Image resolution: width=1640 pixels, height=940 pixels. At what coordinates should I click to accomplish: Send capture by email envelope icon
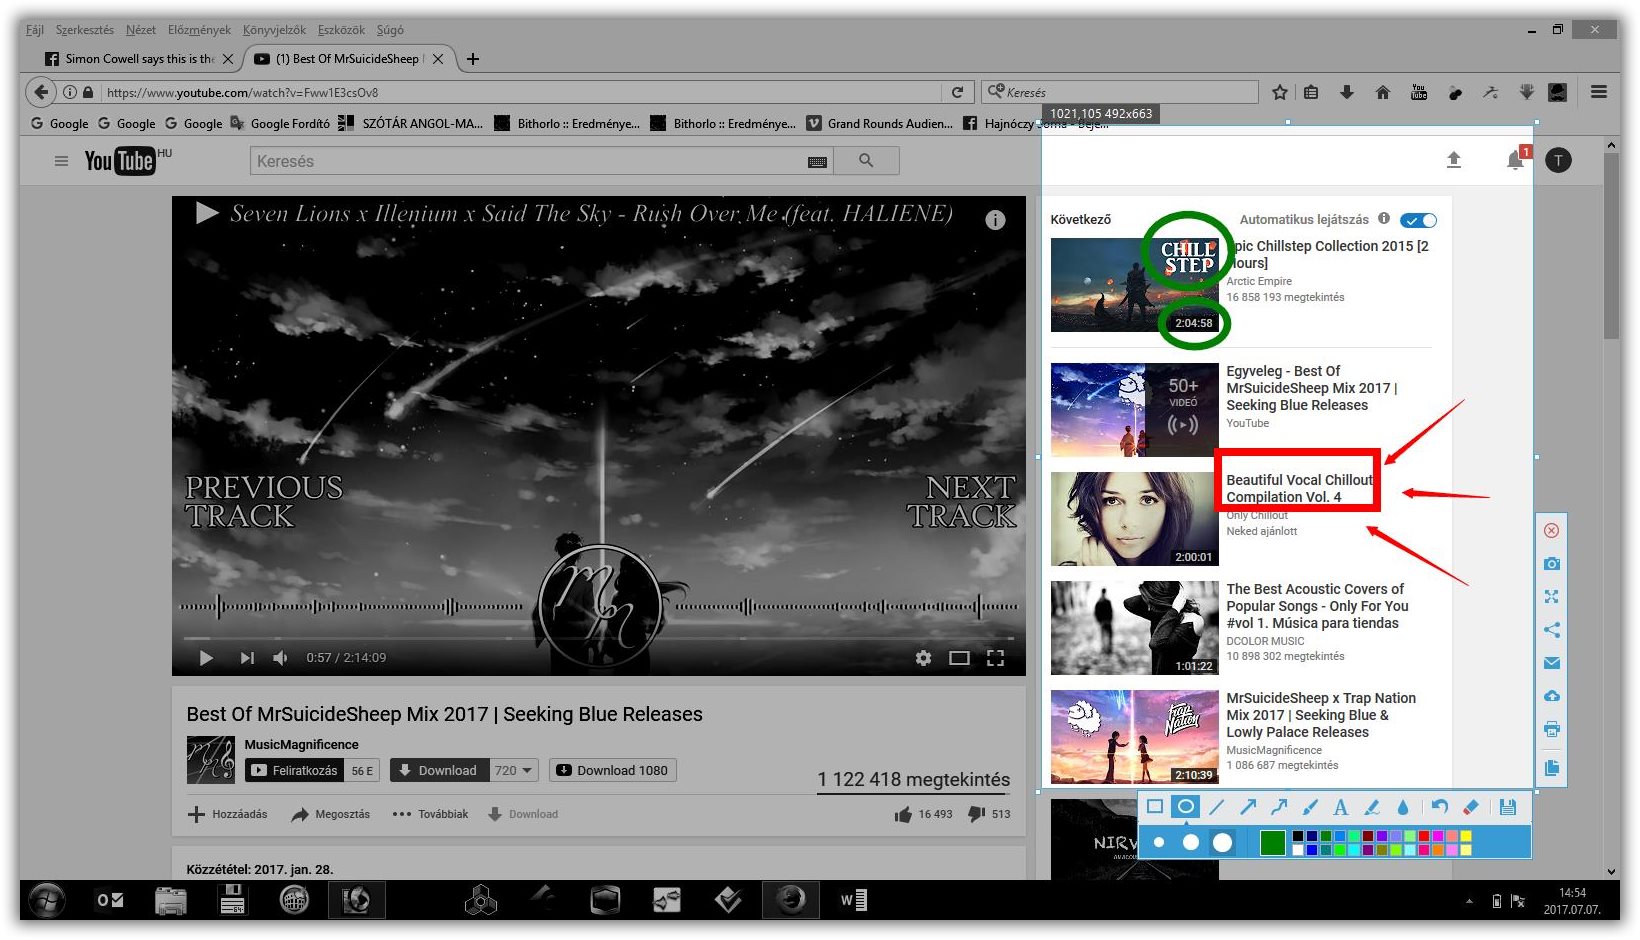(x=1551, y=662)
